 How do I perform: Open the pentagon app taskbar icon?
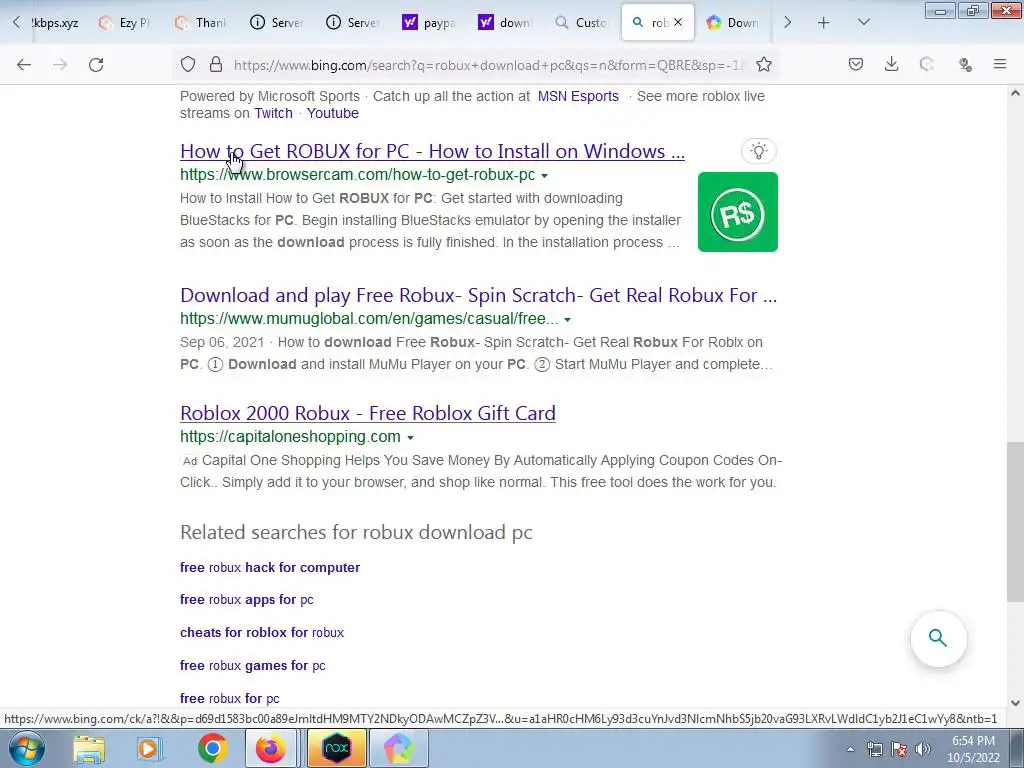pos(398,748)
